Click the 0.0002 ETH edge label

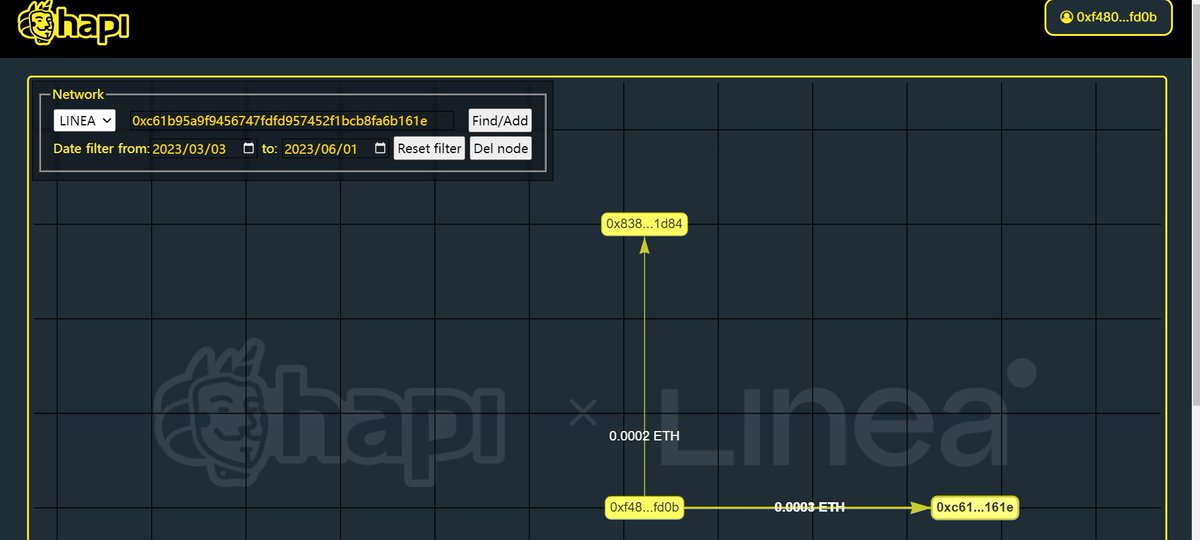(644, 436)
